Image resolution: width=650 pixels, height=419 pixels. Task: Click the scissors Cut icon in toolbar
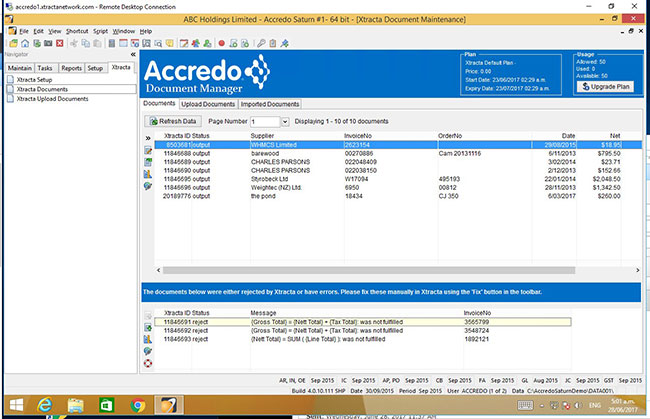click(x=74, y=43)
